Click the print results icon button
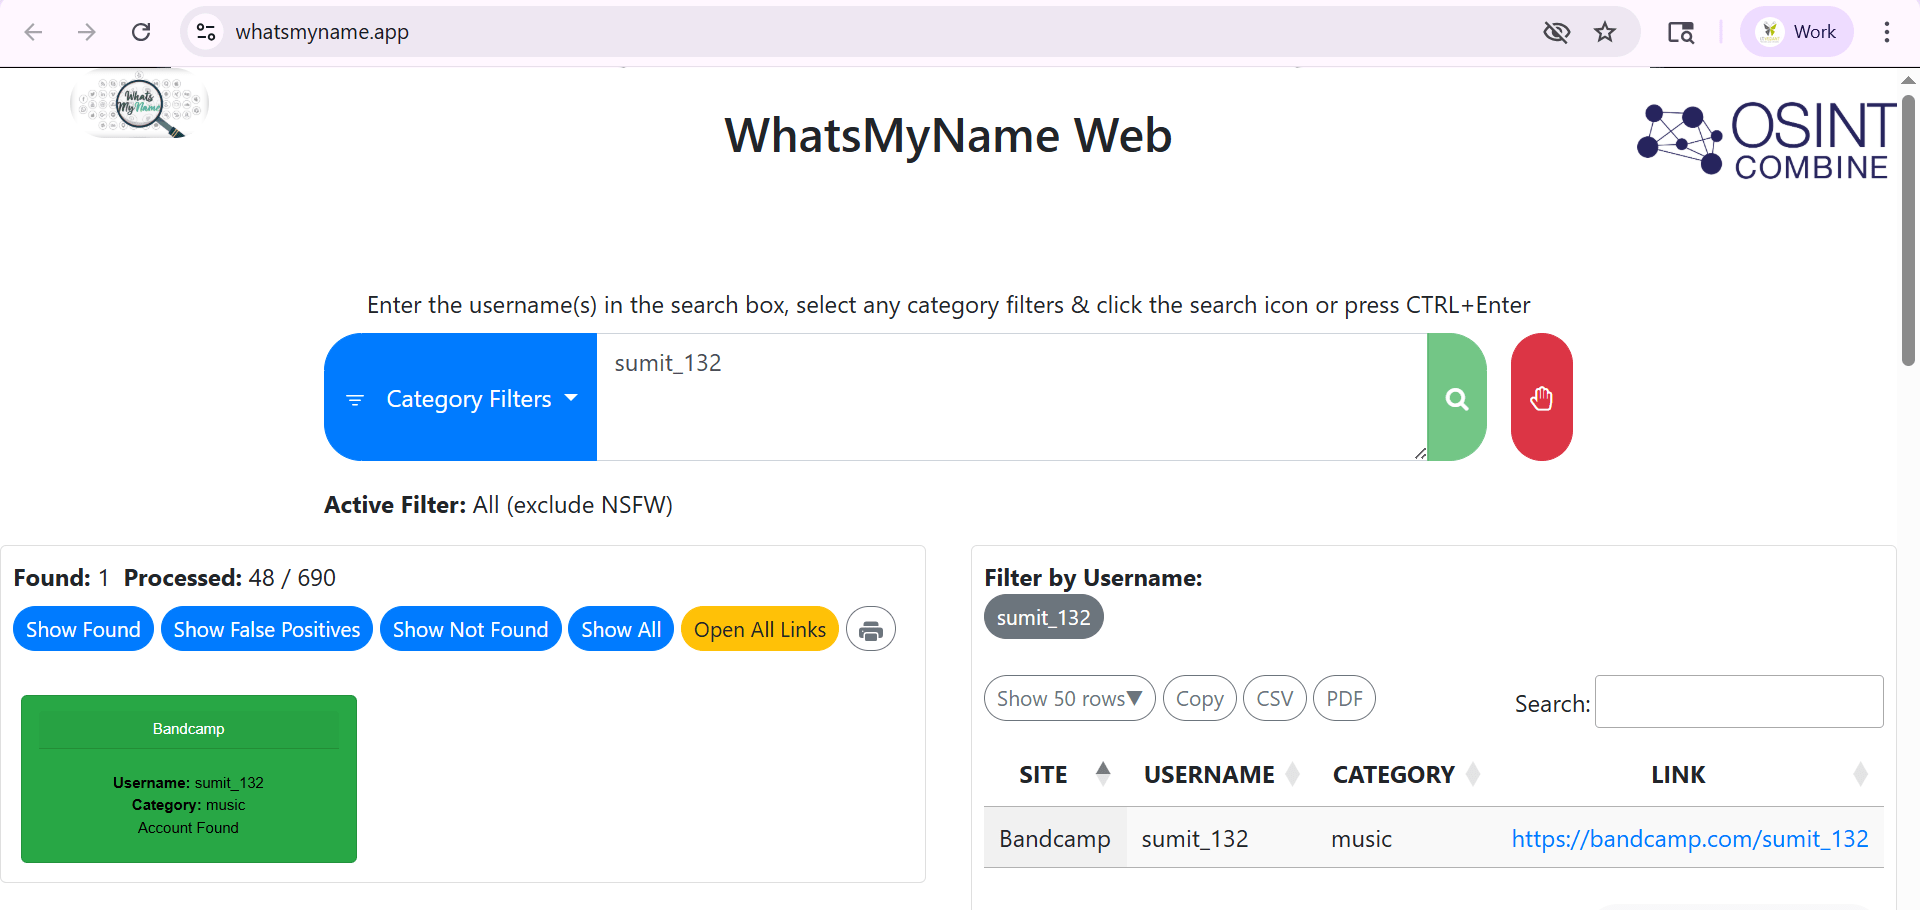This screenshot has height=910, width=1920. 871,630
